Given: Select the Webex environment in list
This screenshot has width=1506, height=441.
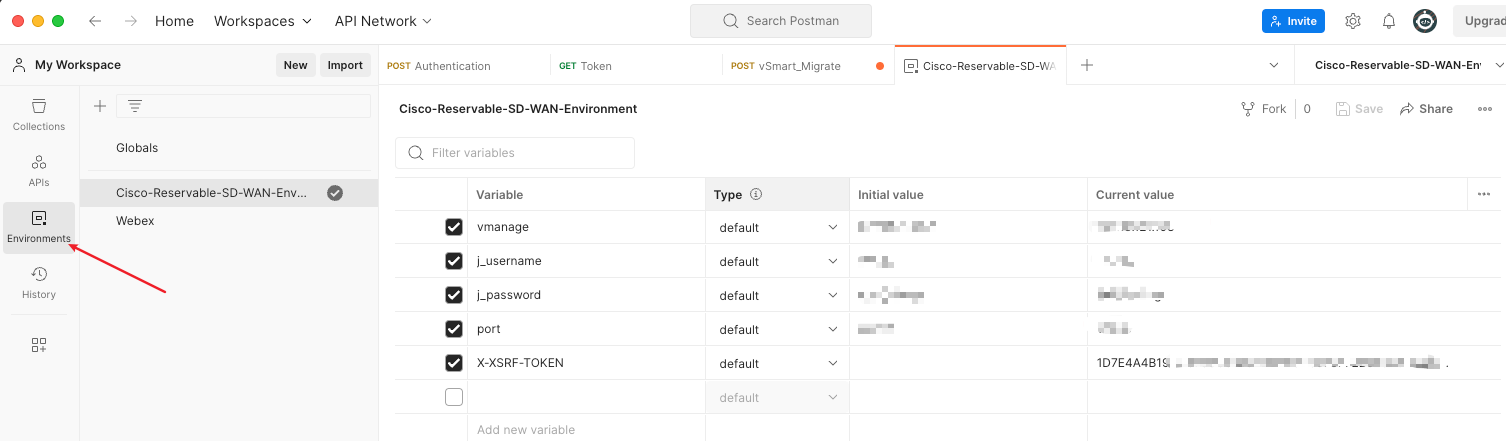Looking at the screenshot, I should tap(136, 220).
